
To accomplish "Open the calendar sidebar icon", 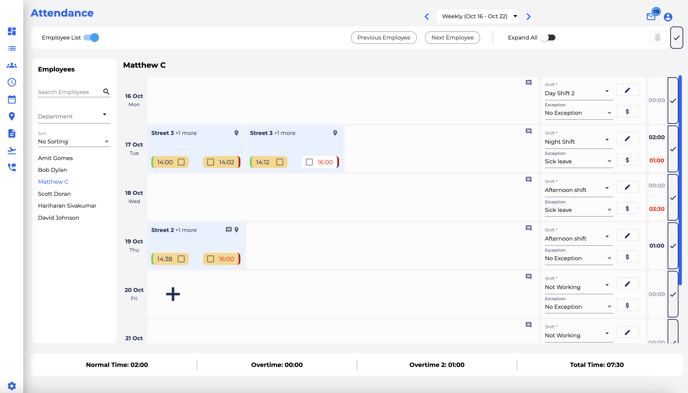I will coord(12,99).
